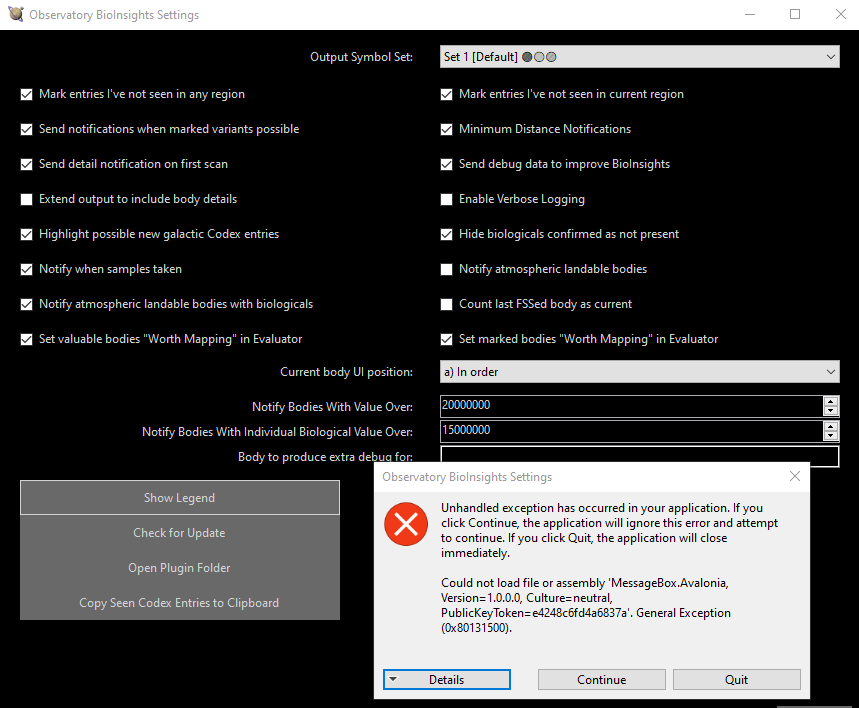Toggle "Mark entries I've not seen in current region"
This screenshot has width=859, height=708.
446,94
